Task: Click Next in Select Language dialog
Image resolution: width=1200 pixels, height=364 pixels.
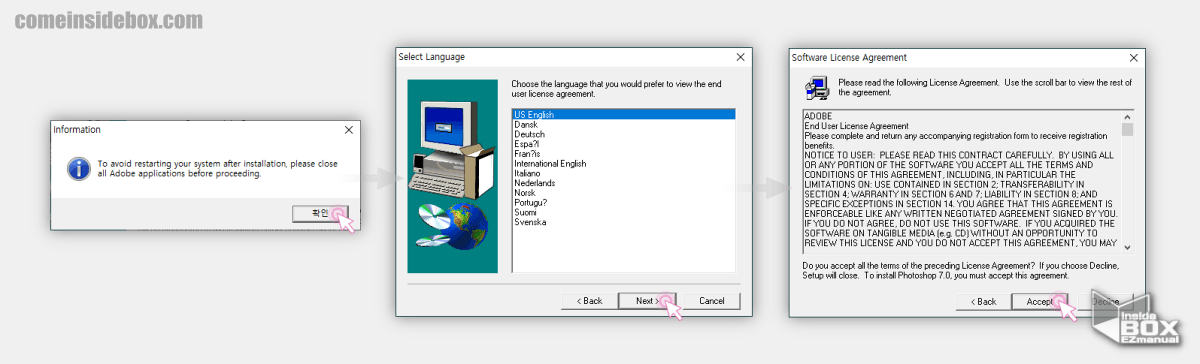Action: tap(646, 300)
